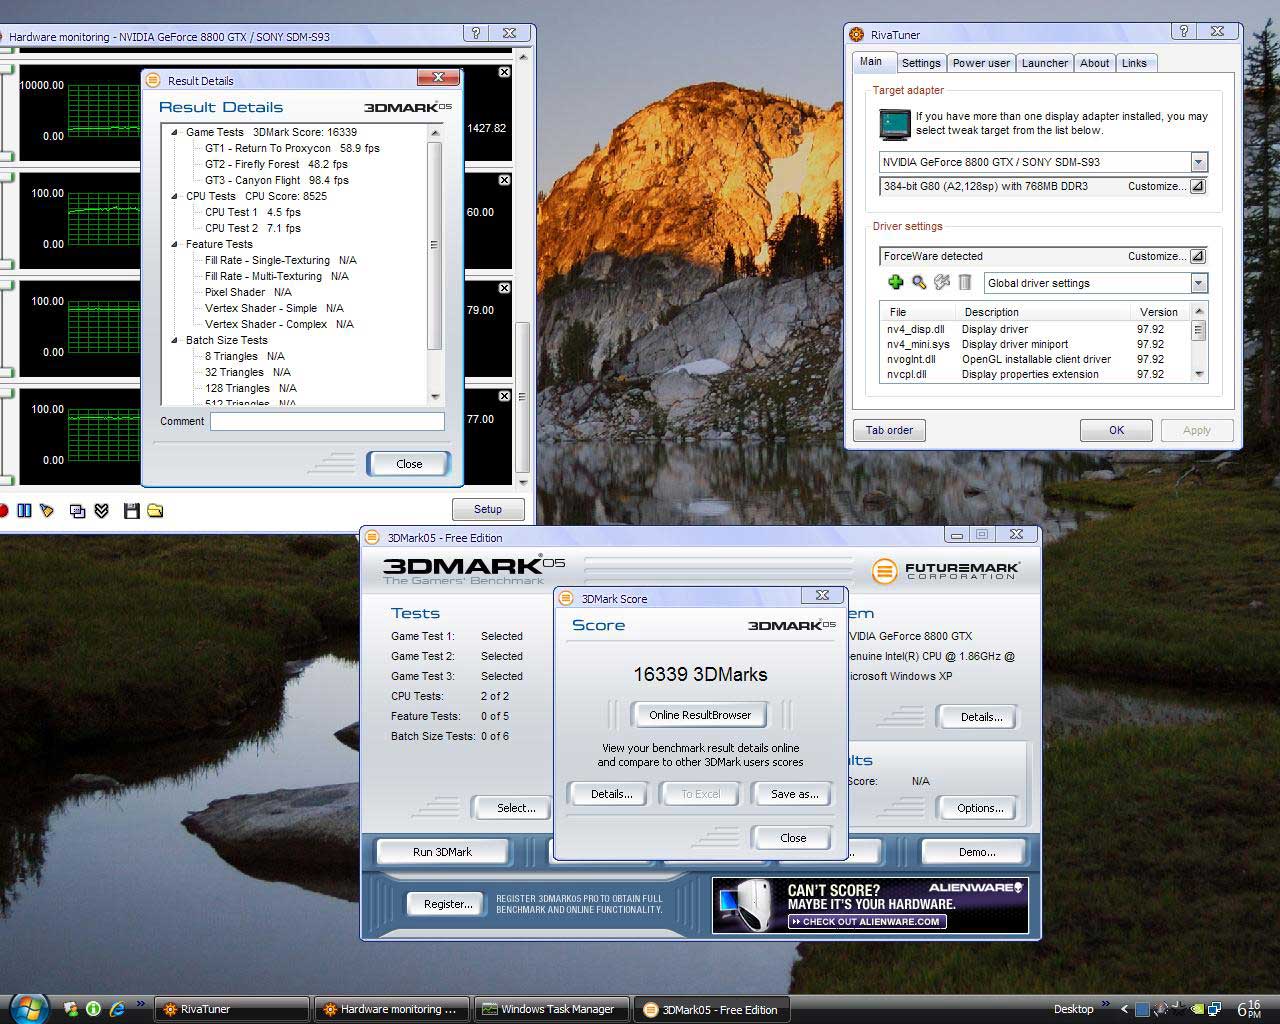Click Details... in the 3DMark Score dialog
1280x1024 pixels.
pos(611,794)
